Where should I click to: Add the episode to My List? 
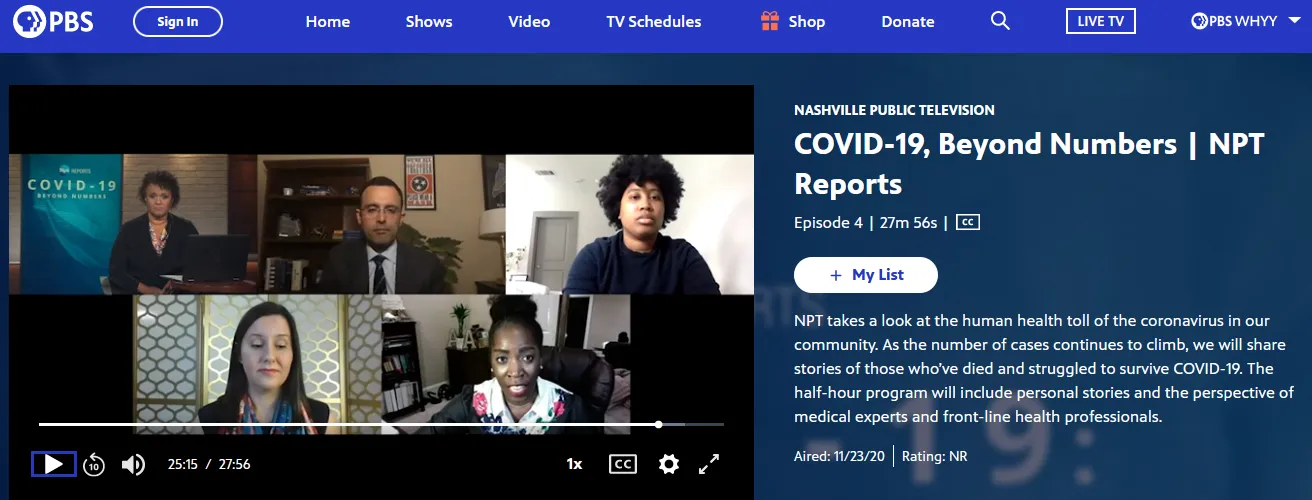(866, 275)
